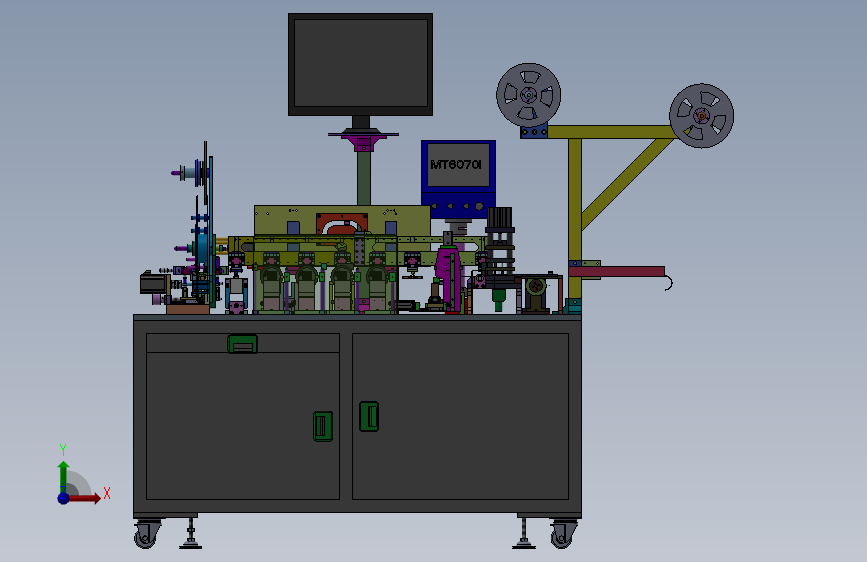Select the stepper motor at the machine's left edge
867x562 pixels.
click(153, 283)
